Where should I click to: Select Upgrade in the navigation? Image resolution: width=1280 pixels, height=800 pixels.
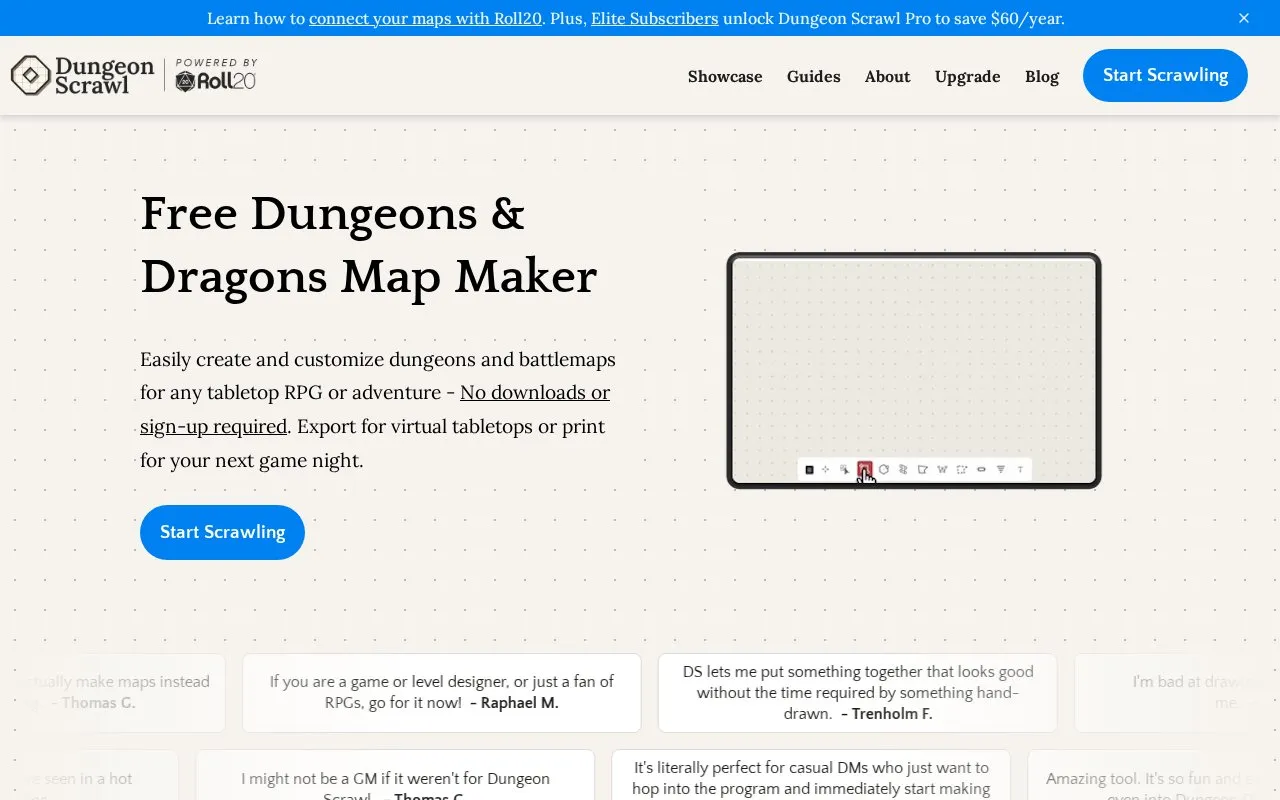968,76
